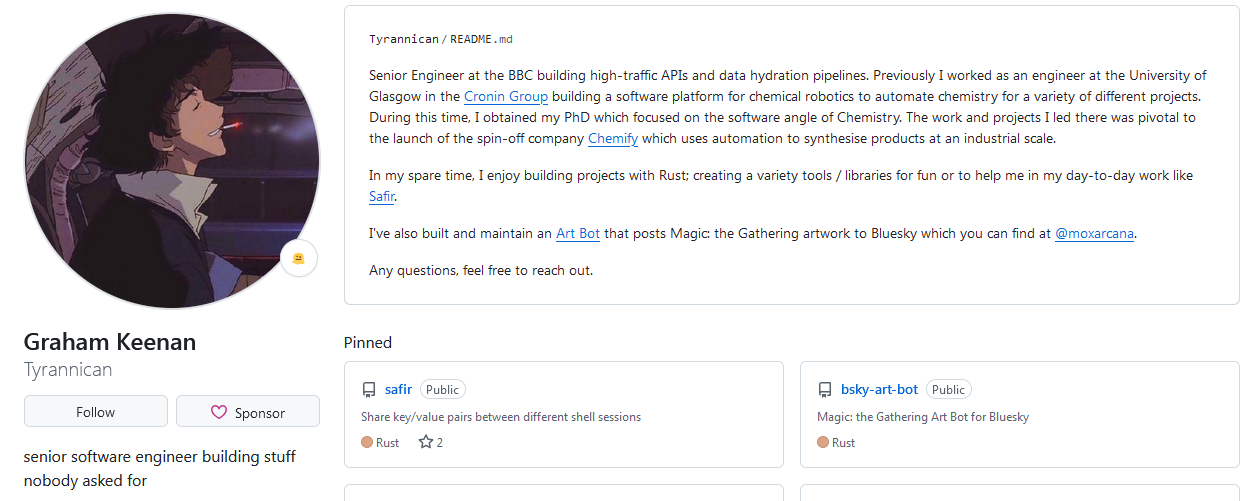Click the Public badge next to bsky-art-bot
Image resolution: width=1246 pixels, height=501 pixels.
949,390
